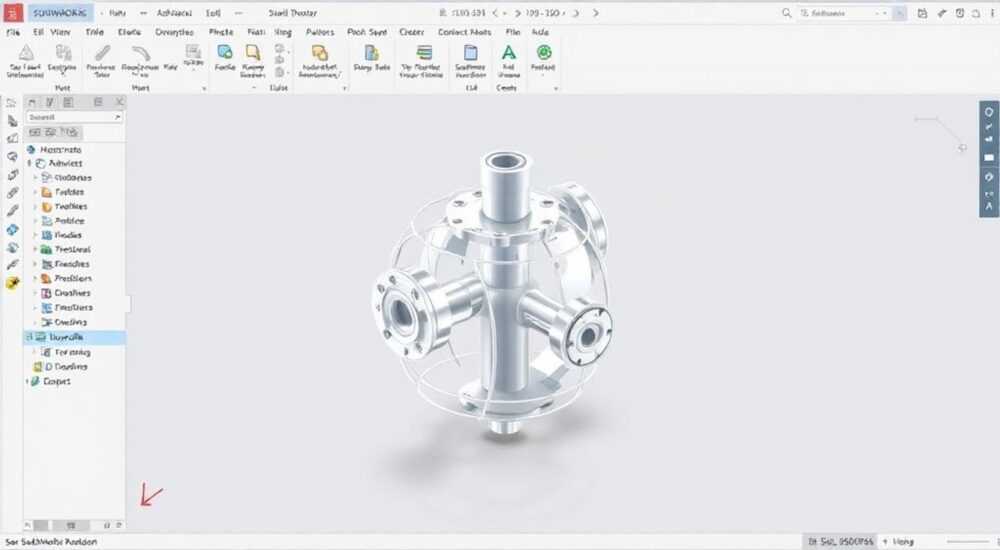Image resolution: width=1000 pixels, height=550 pixels.
Task: Click the previous arrow in title bar
Action: pos(496,13)
